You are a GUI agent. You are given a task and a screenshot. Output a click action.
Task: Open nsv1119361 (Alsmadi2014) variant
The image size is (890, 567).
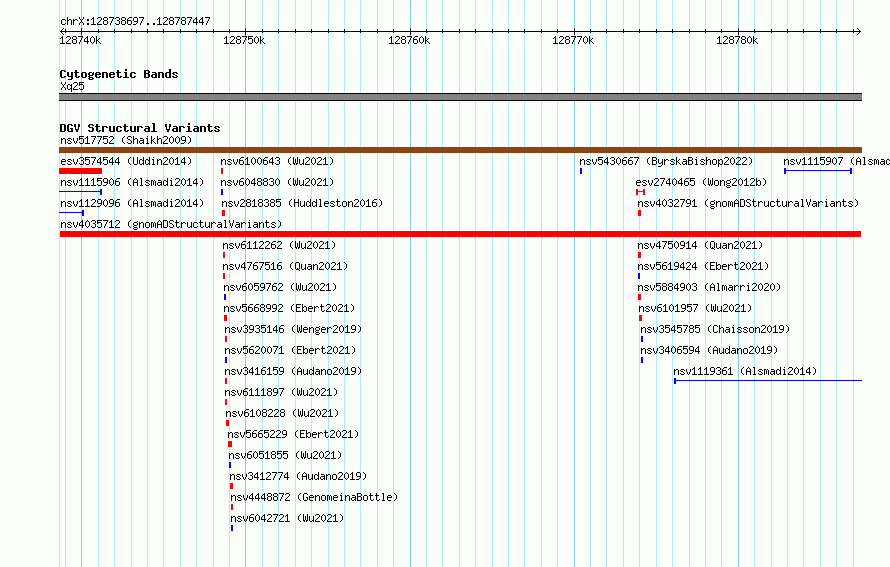click(x=745, y=371)
